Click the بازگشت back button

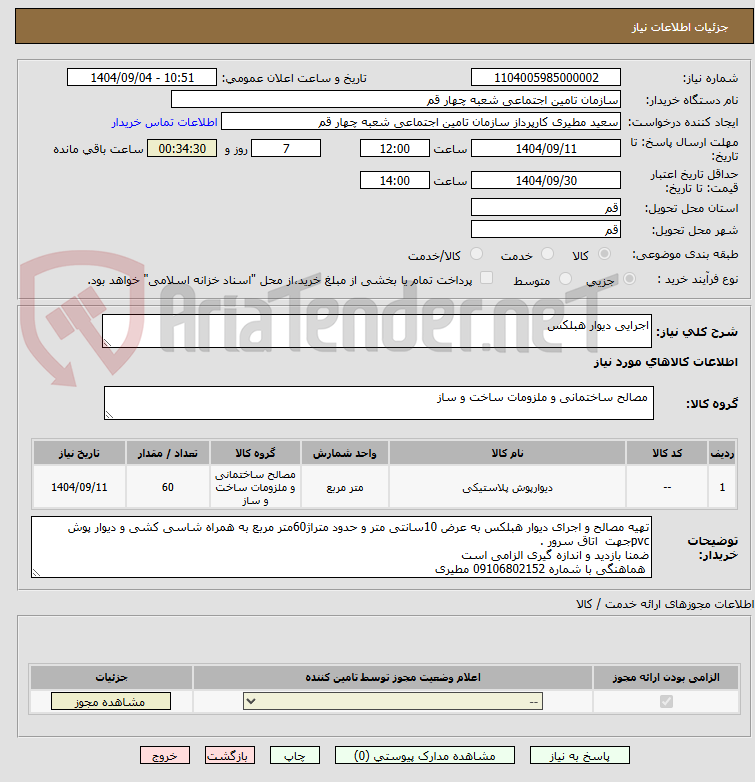(230, 756)
